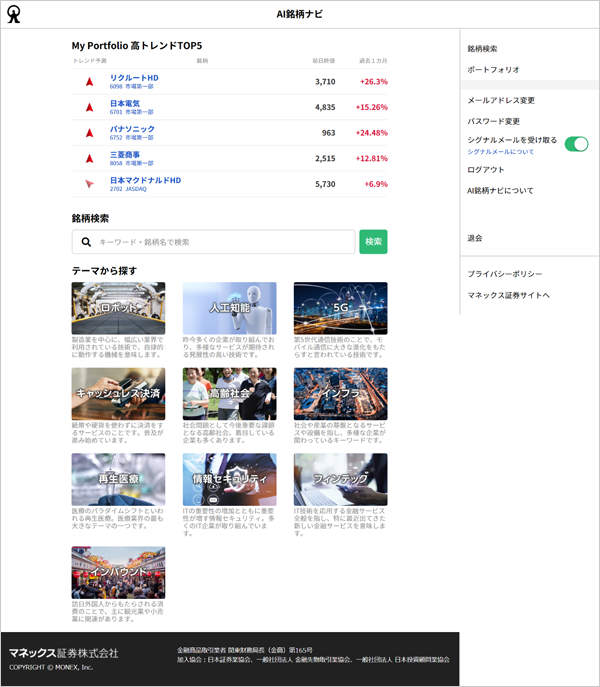Click the diagonal trend arrow beside 日本マクドナルドHD

pos(89,184)
